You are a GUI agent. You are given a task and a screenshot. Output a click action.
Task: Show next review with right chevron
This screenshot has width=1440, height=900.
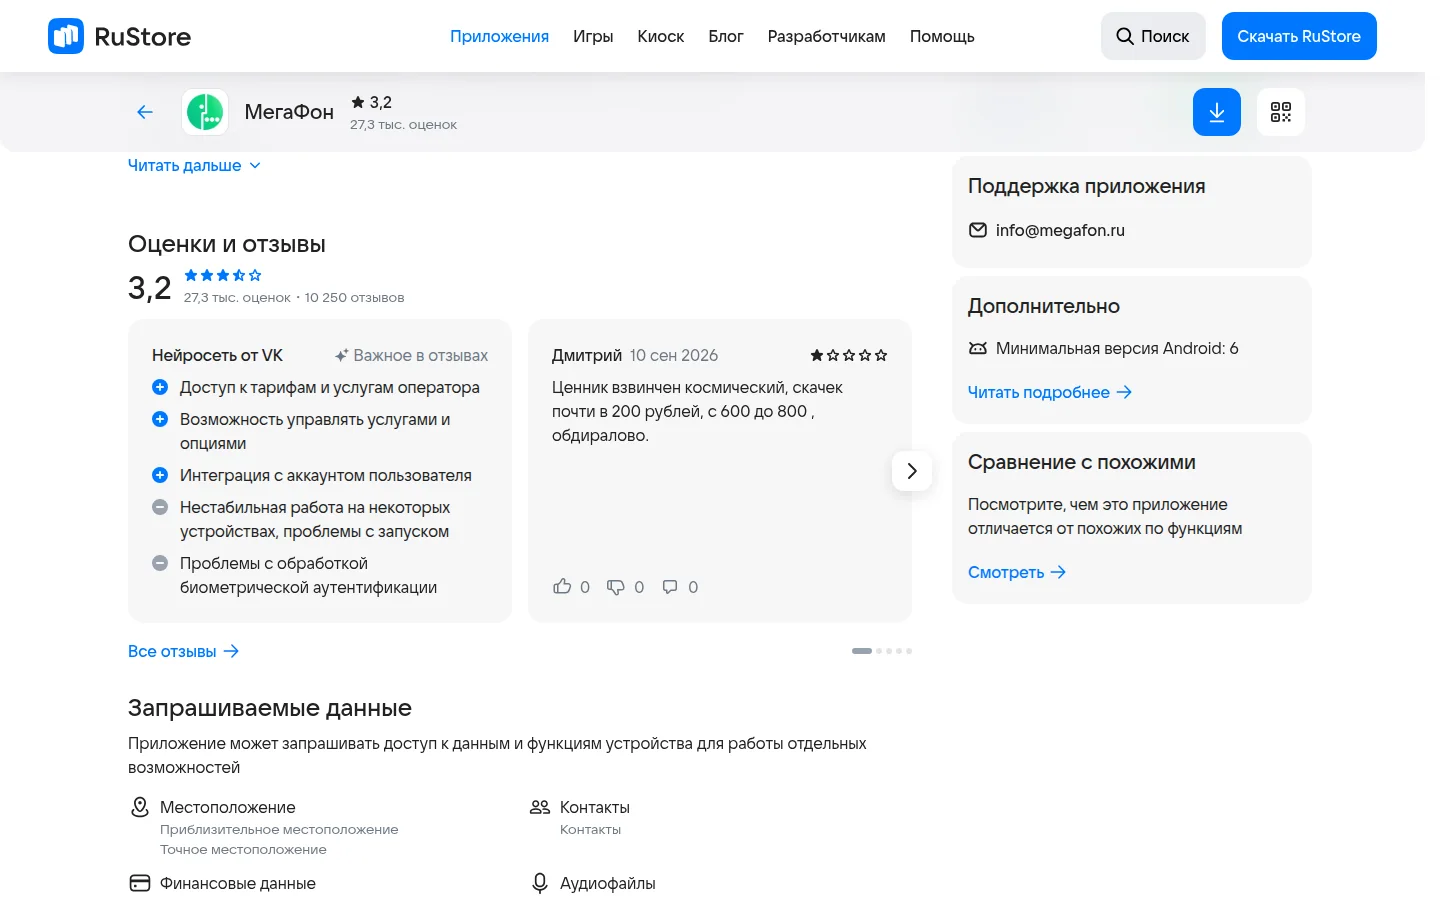pyautogui.click(x=912, y=471)
